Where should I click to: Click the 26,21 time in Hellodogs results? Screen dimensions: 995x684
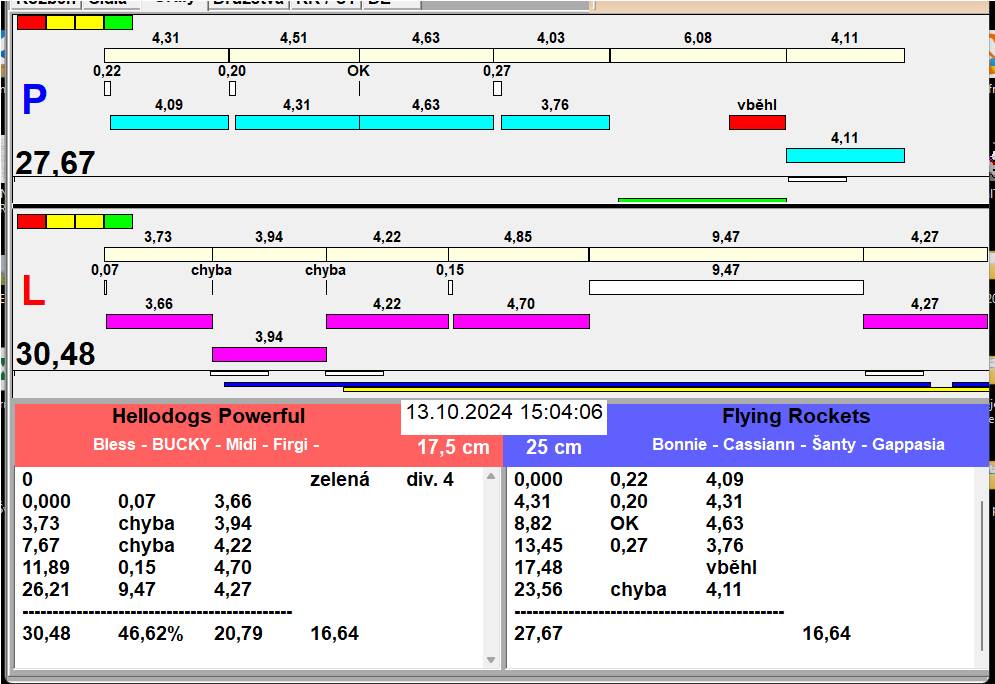[x=46, y=589]
